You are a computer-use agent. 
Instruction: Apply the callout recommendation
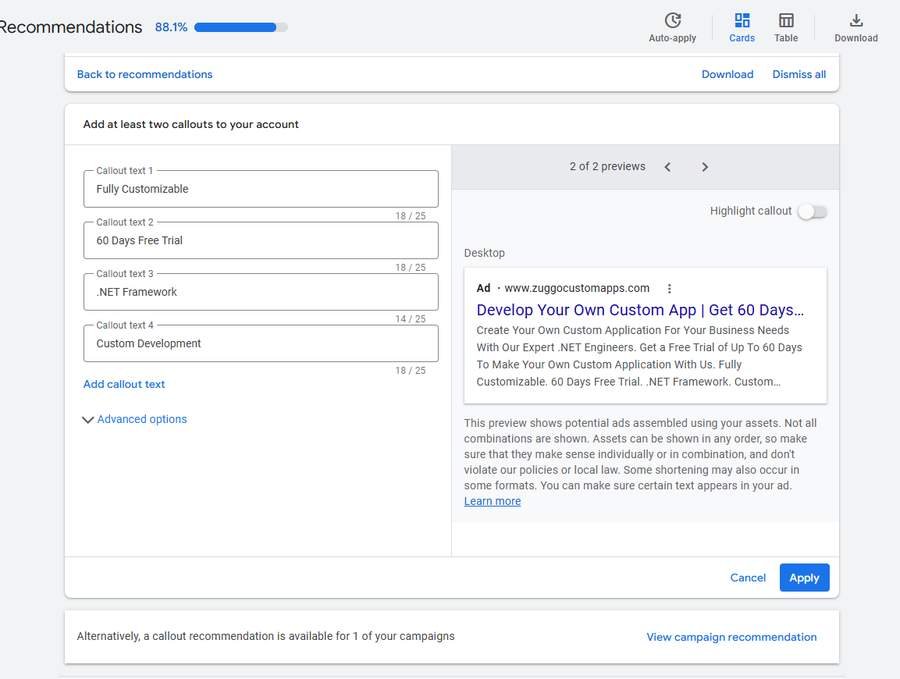804,577
